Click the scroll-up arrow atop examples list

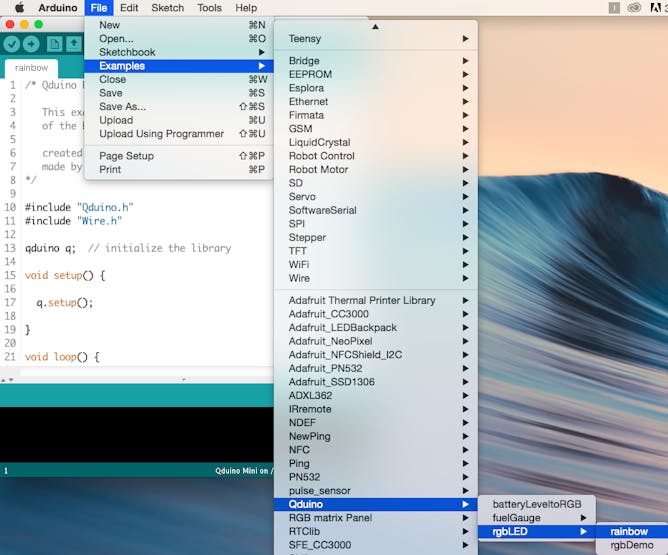tap(375, 26)
